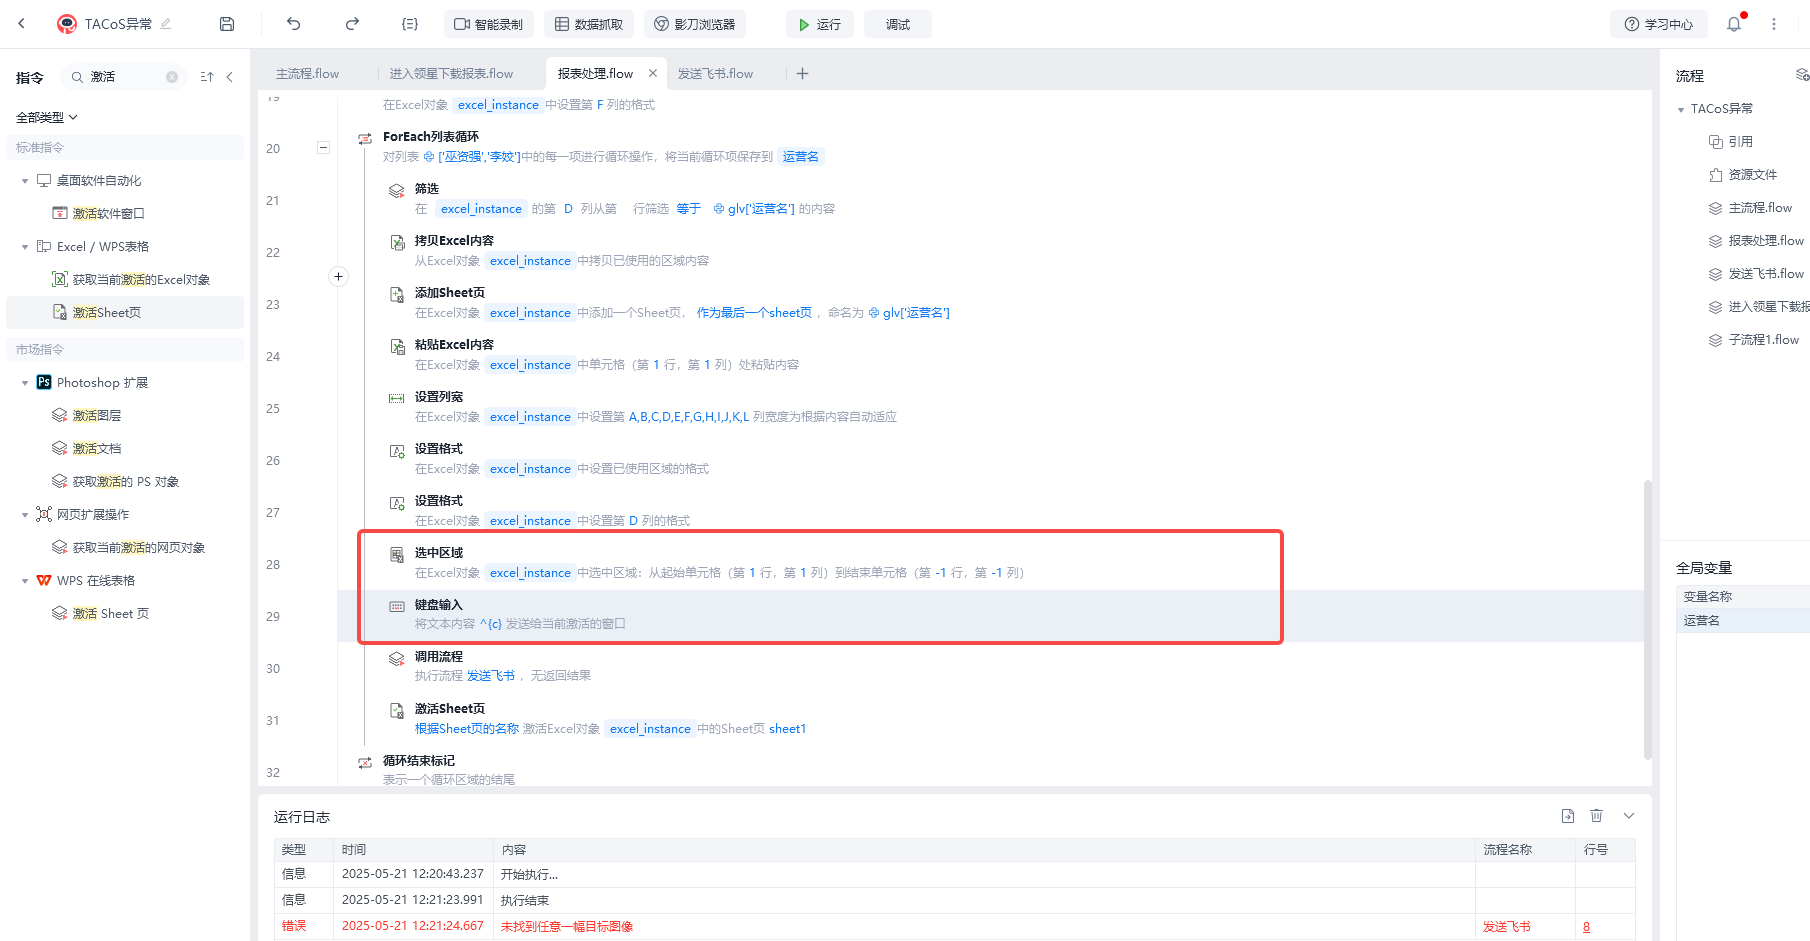The width and height of the screenshot is (1810, 941).
Task: Run the flow with 运行 button
Action: tap(820, 24)
